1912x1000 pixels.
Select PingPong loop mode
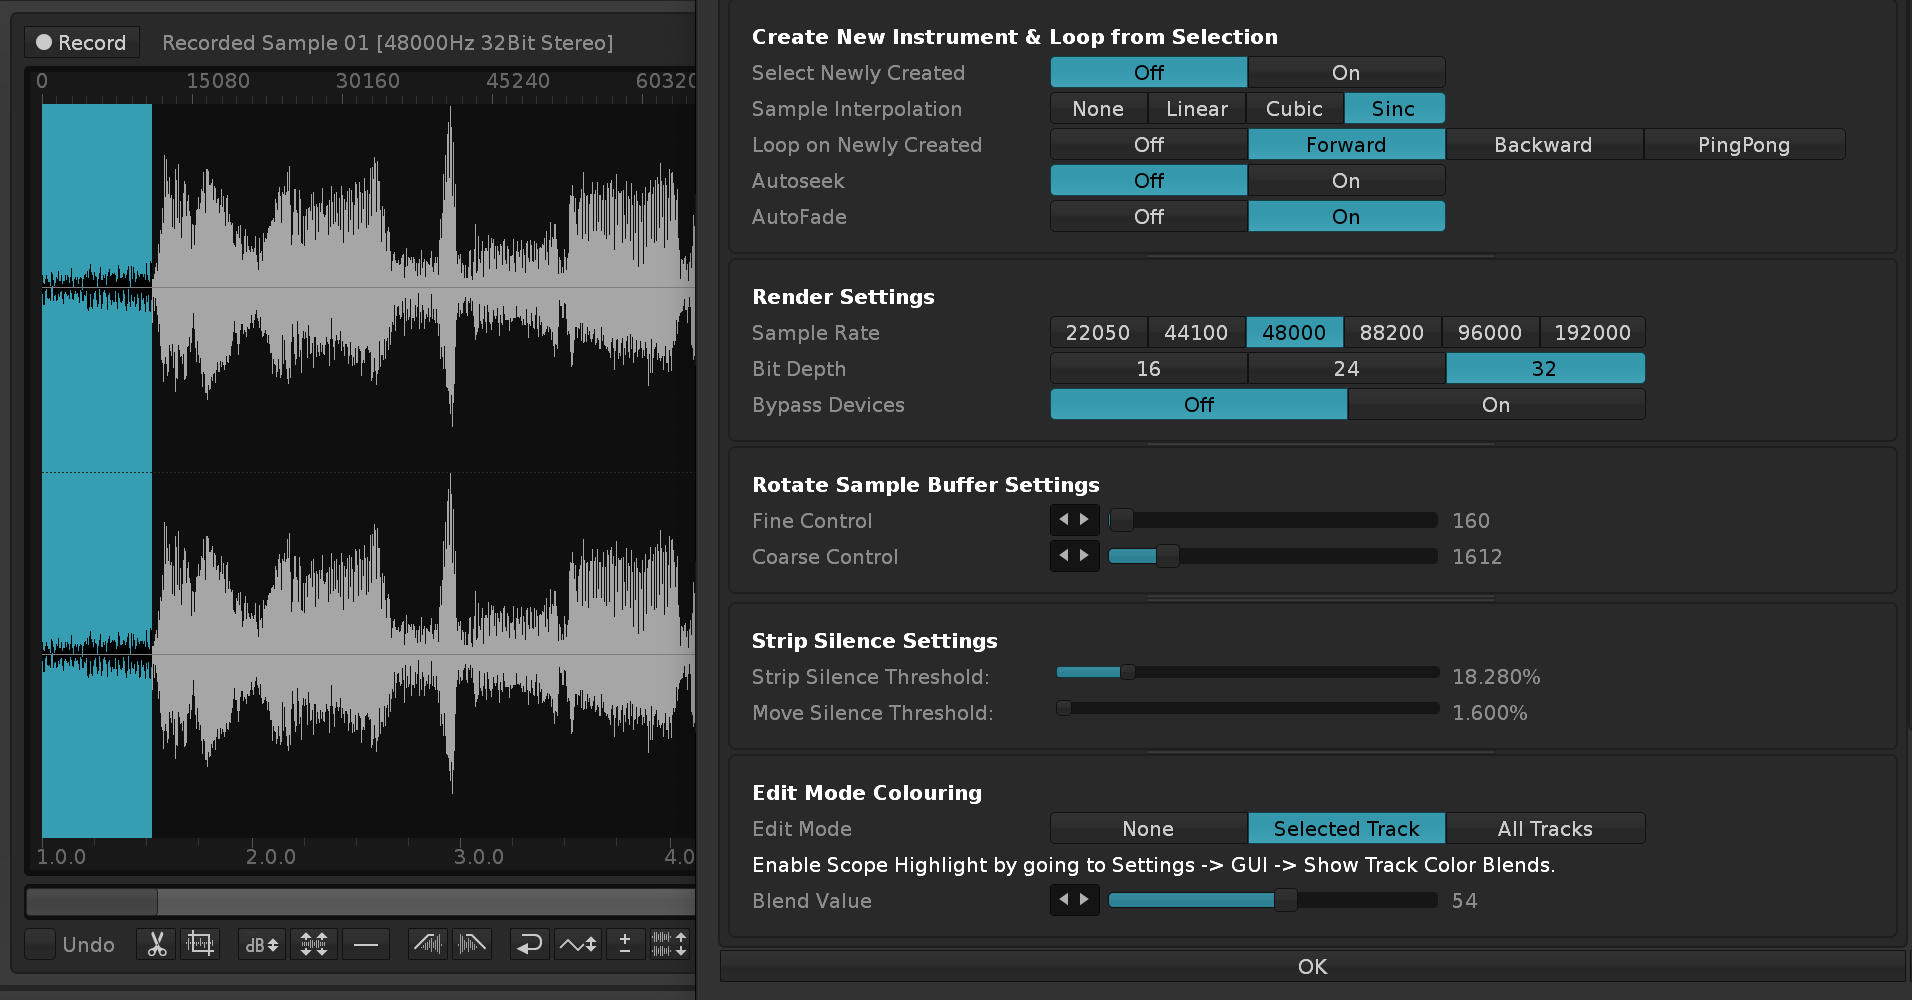point(1743,145)
